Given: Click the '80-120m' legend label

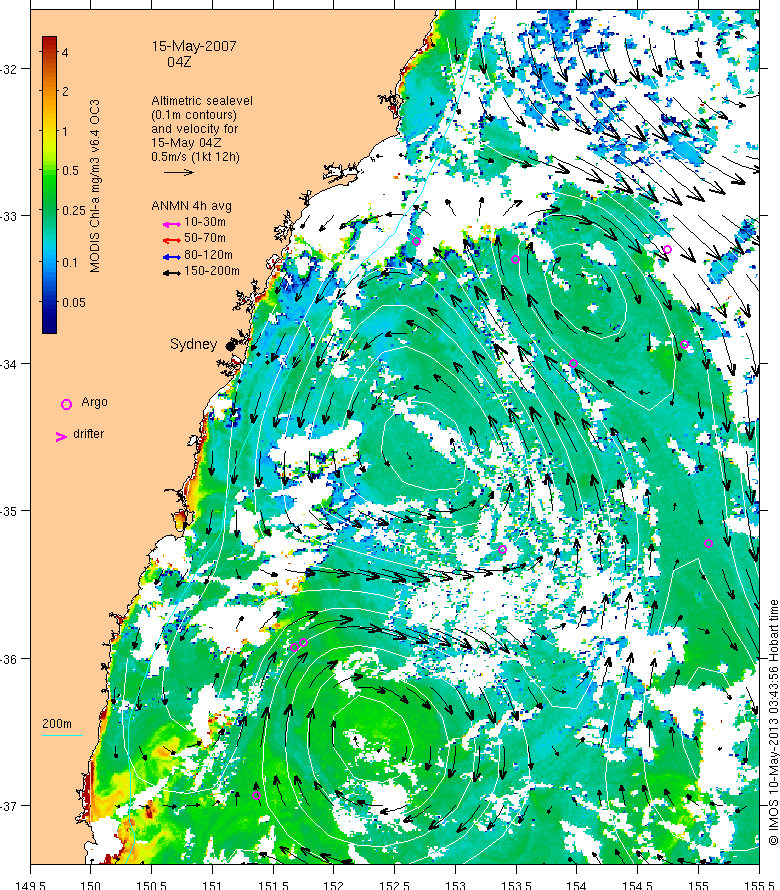Looking at the screenshot, I should click(208, 255).
